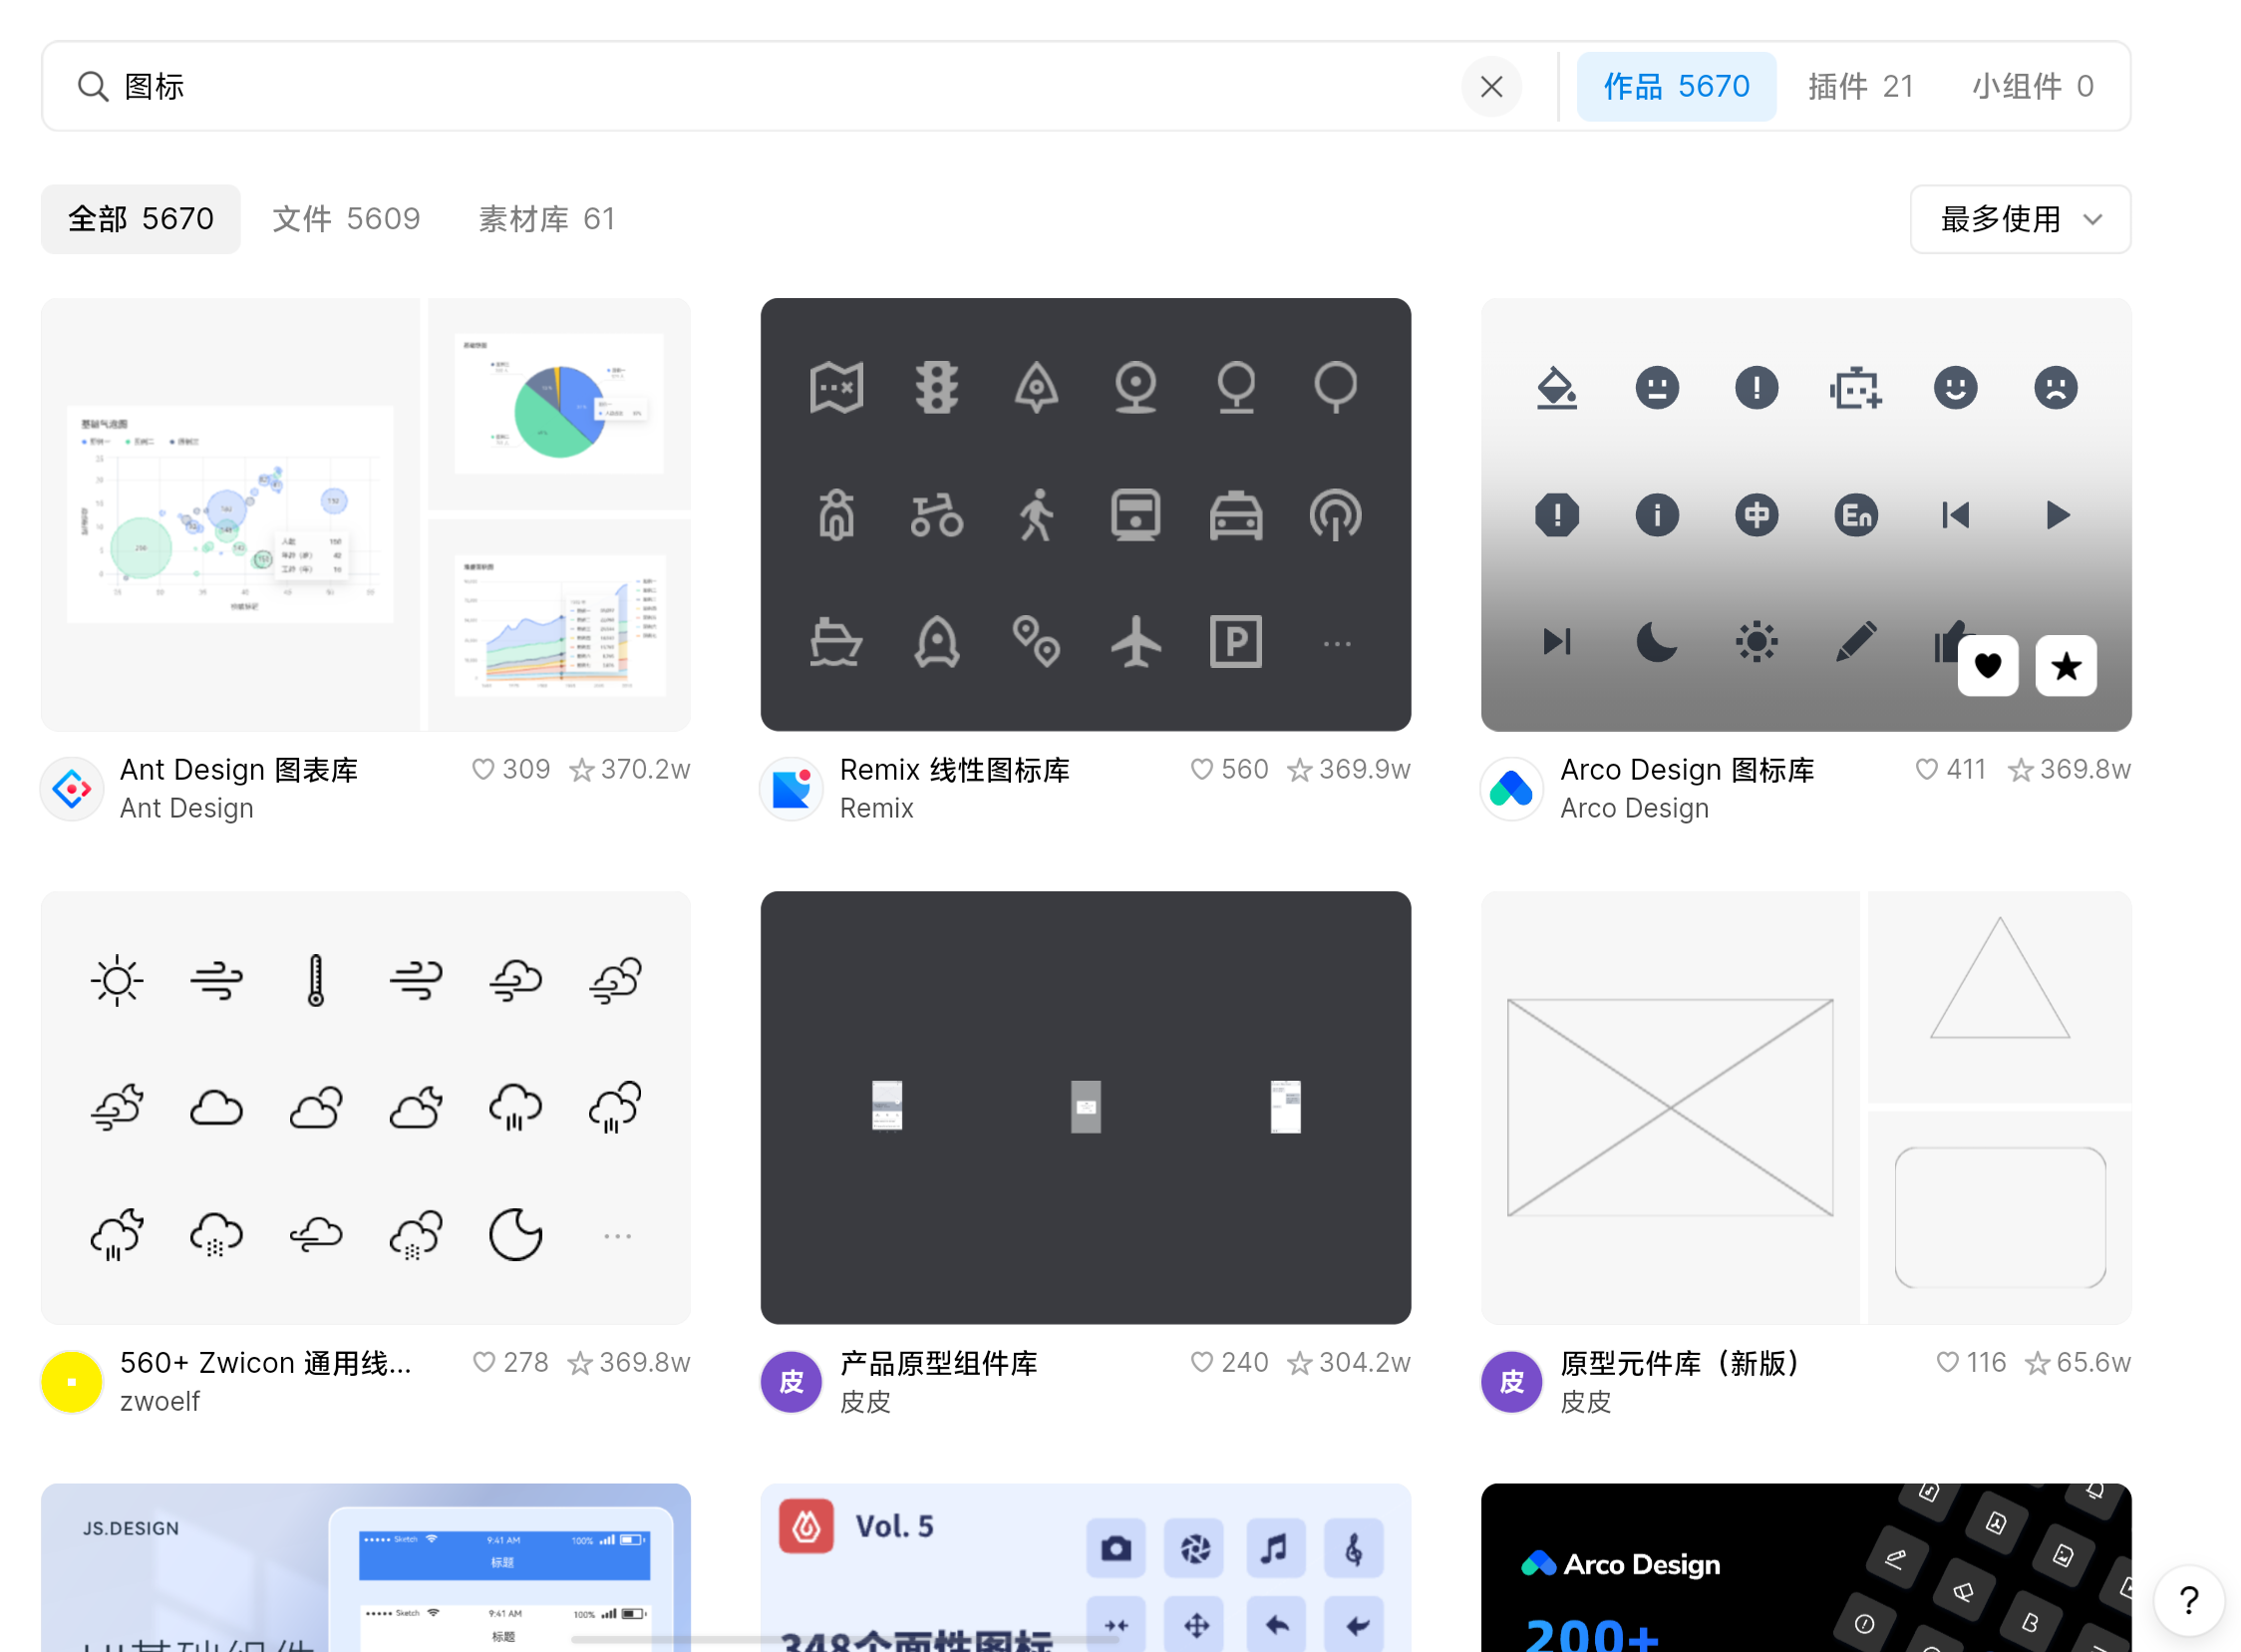This screenshot has width=2241, height=1652.
Task: Open the Ant Design 图表库 title
Action: click(239, 769)
